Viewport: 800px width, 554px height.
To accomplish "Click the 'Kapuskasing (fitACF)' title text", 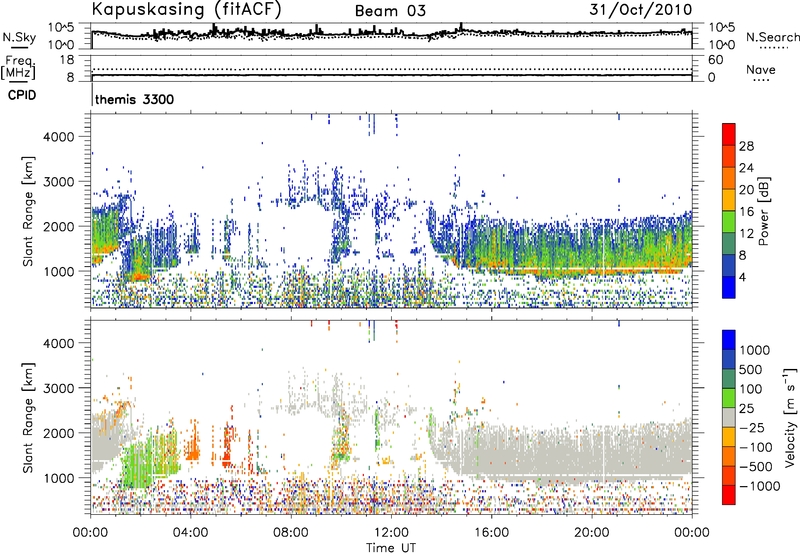I will [186, 10].
